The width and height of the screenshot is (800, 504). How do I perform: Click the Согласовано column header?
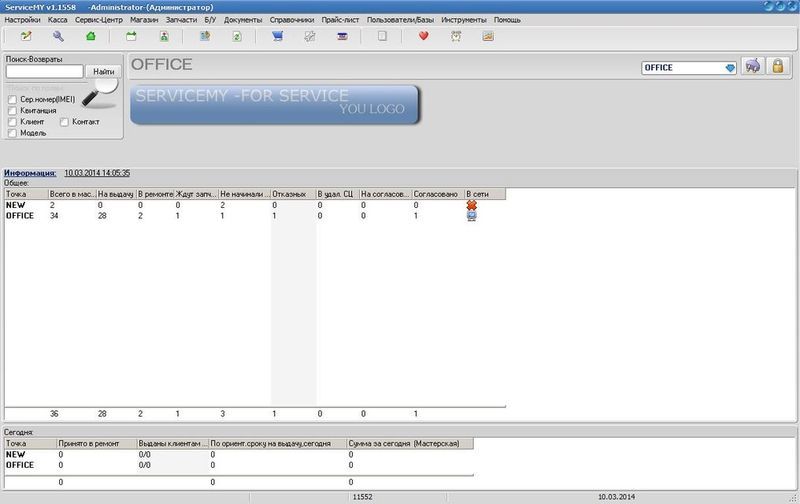438,194
